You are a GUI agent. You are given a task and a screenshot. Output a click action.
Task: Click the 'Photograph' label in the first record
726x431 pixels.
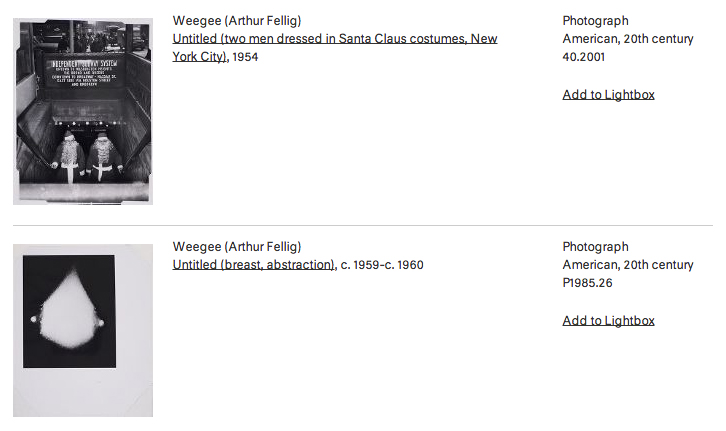[595, 21]
